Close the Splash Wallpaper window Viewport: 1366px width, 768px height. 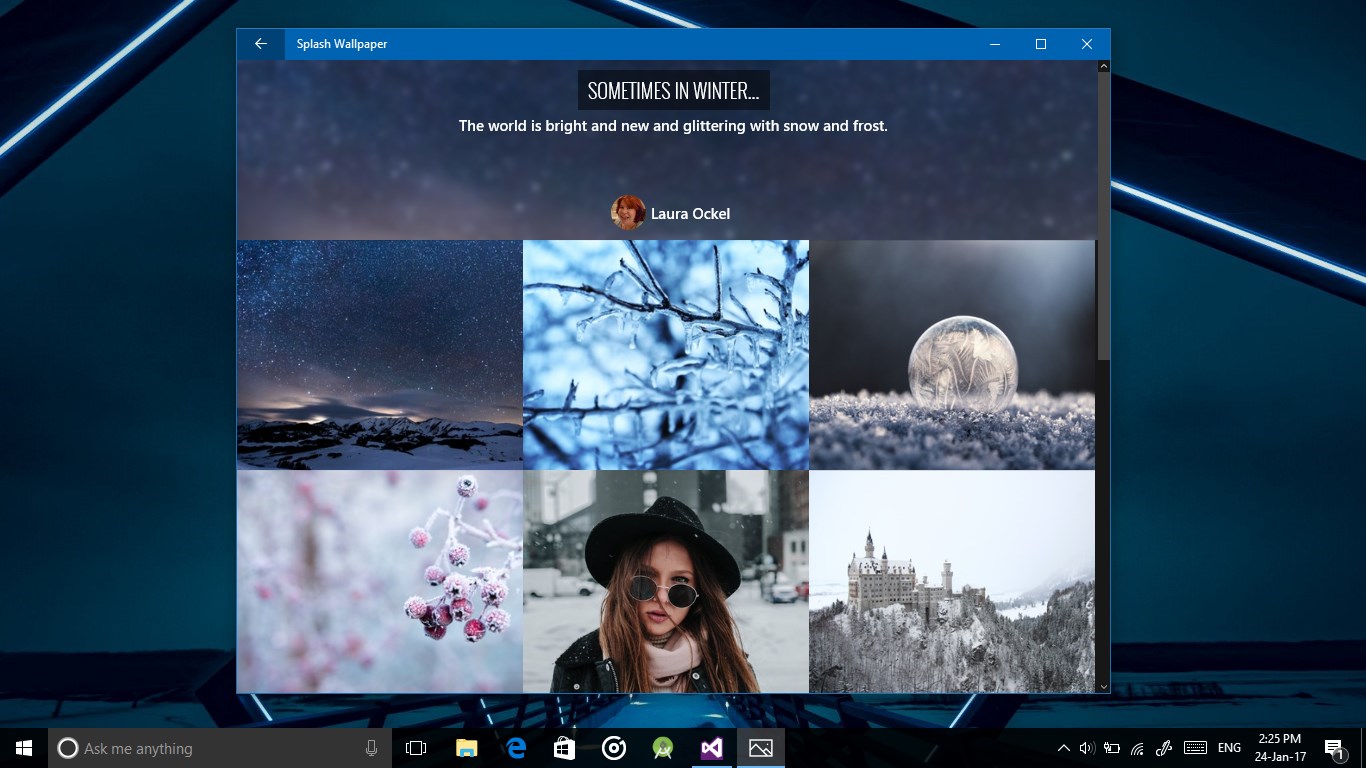coord(1087,44)
